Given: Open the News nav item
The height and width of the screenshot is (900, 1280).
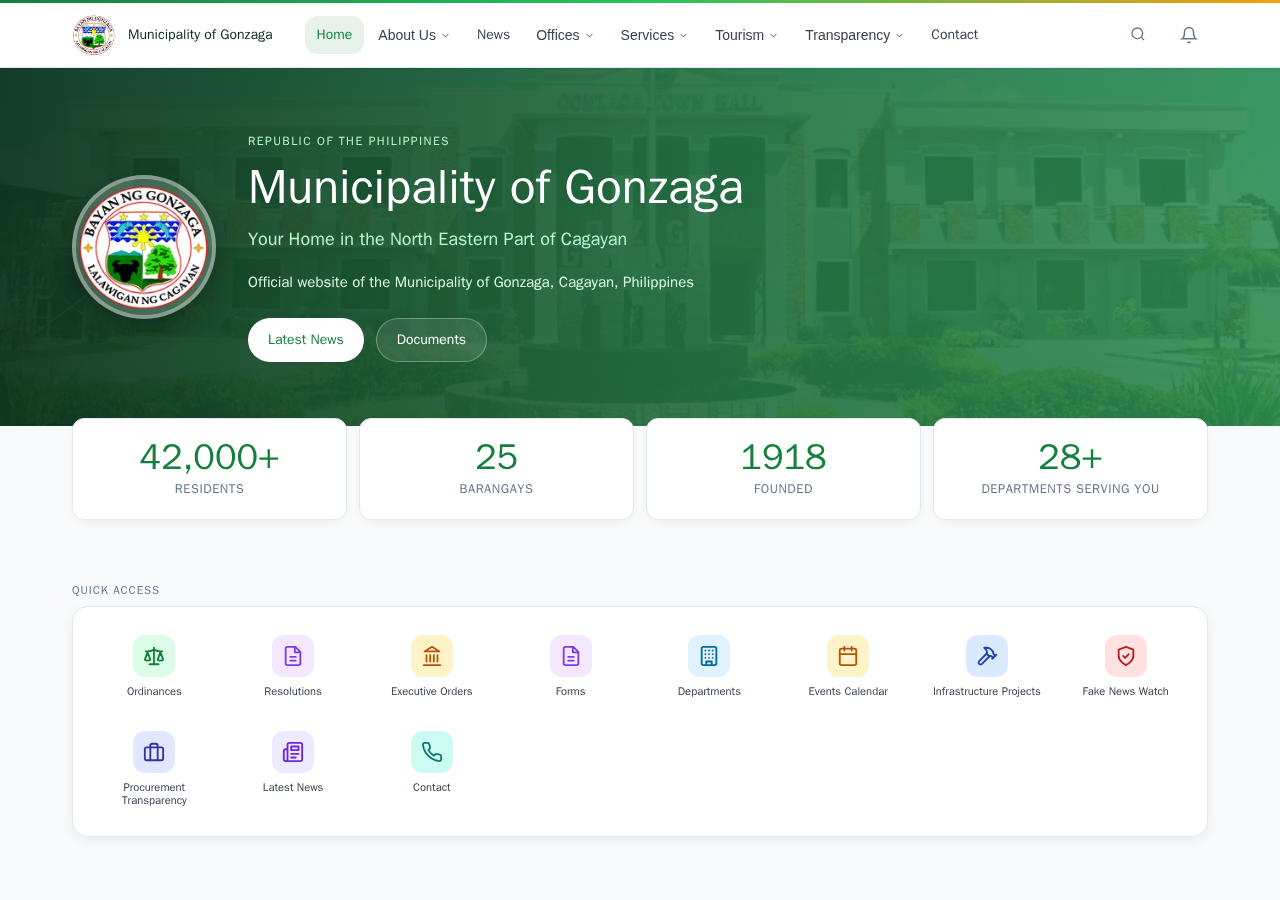Looking at the screenshot, I should pos(493,35).
